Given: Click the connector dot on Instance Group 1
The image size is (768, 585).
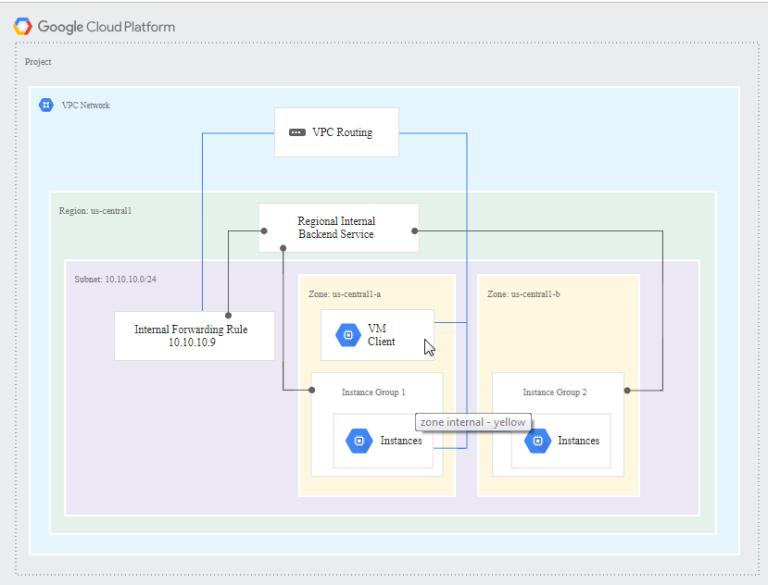Looking at the screenshot, I should point(312,390).
